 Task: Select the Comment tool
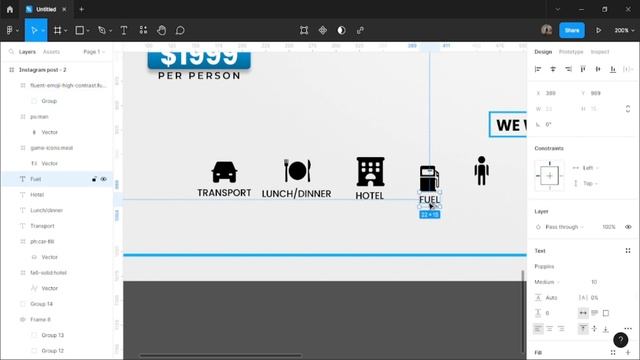point(180,30)
